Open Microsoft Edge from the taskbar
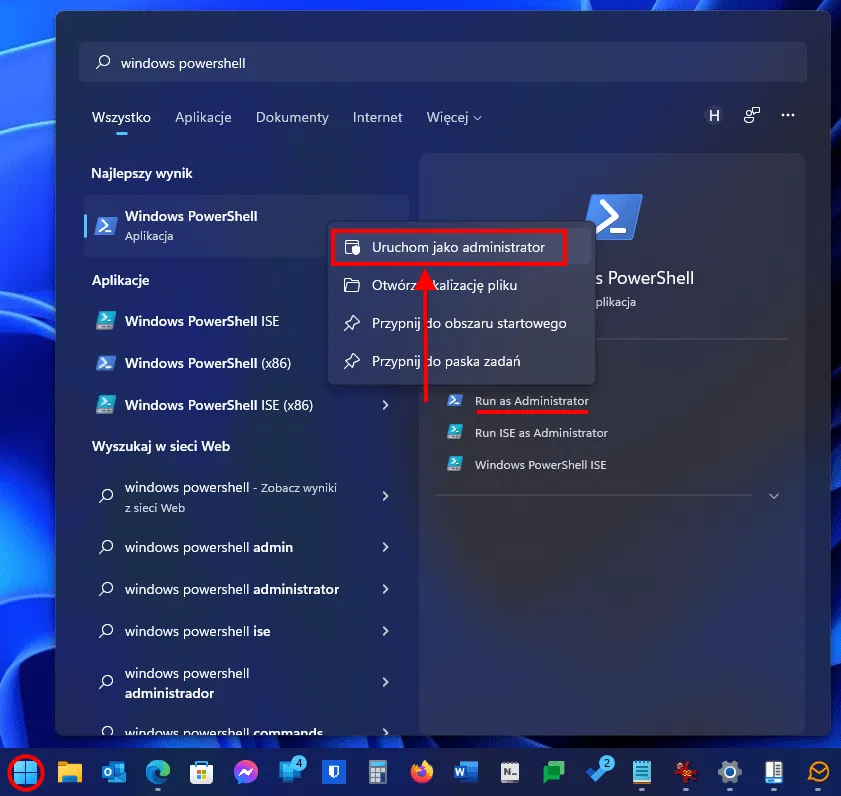 (x=158, y=772)
